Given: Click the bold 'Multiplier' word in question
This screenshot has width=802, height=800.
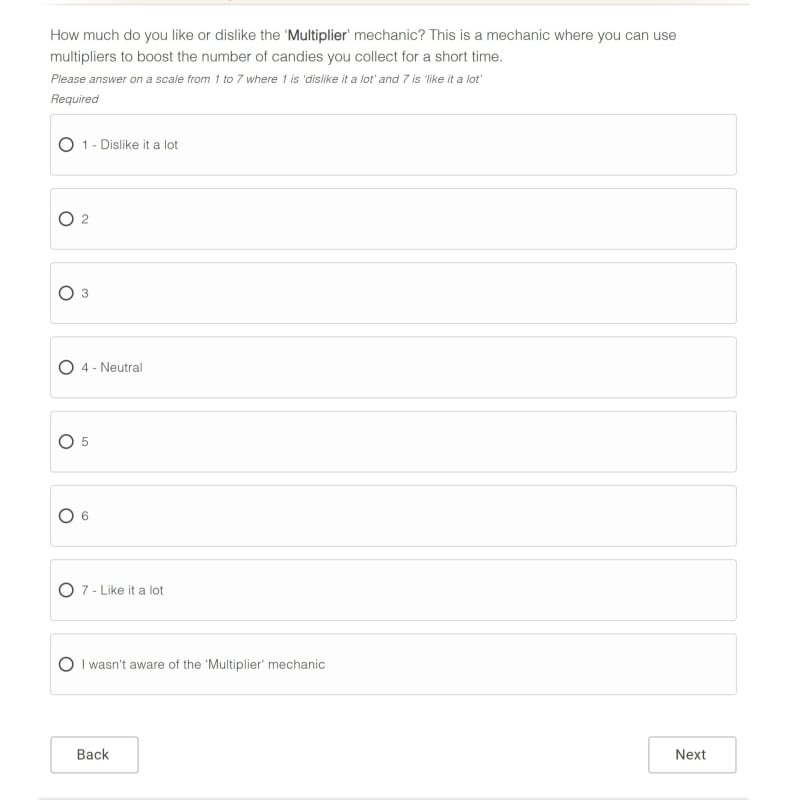Looking at the screenshot, I should pos(316,35).
